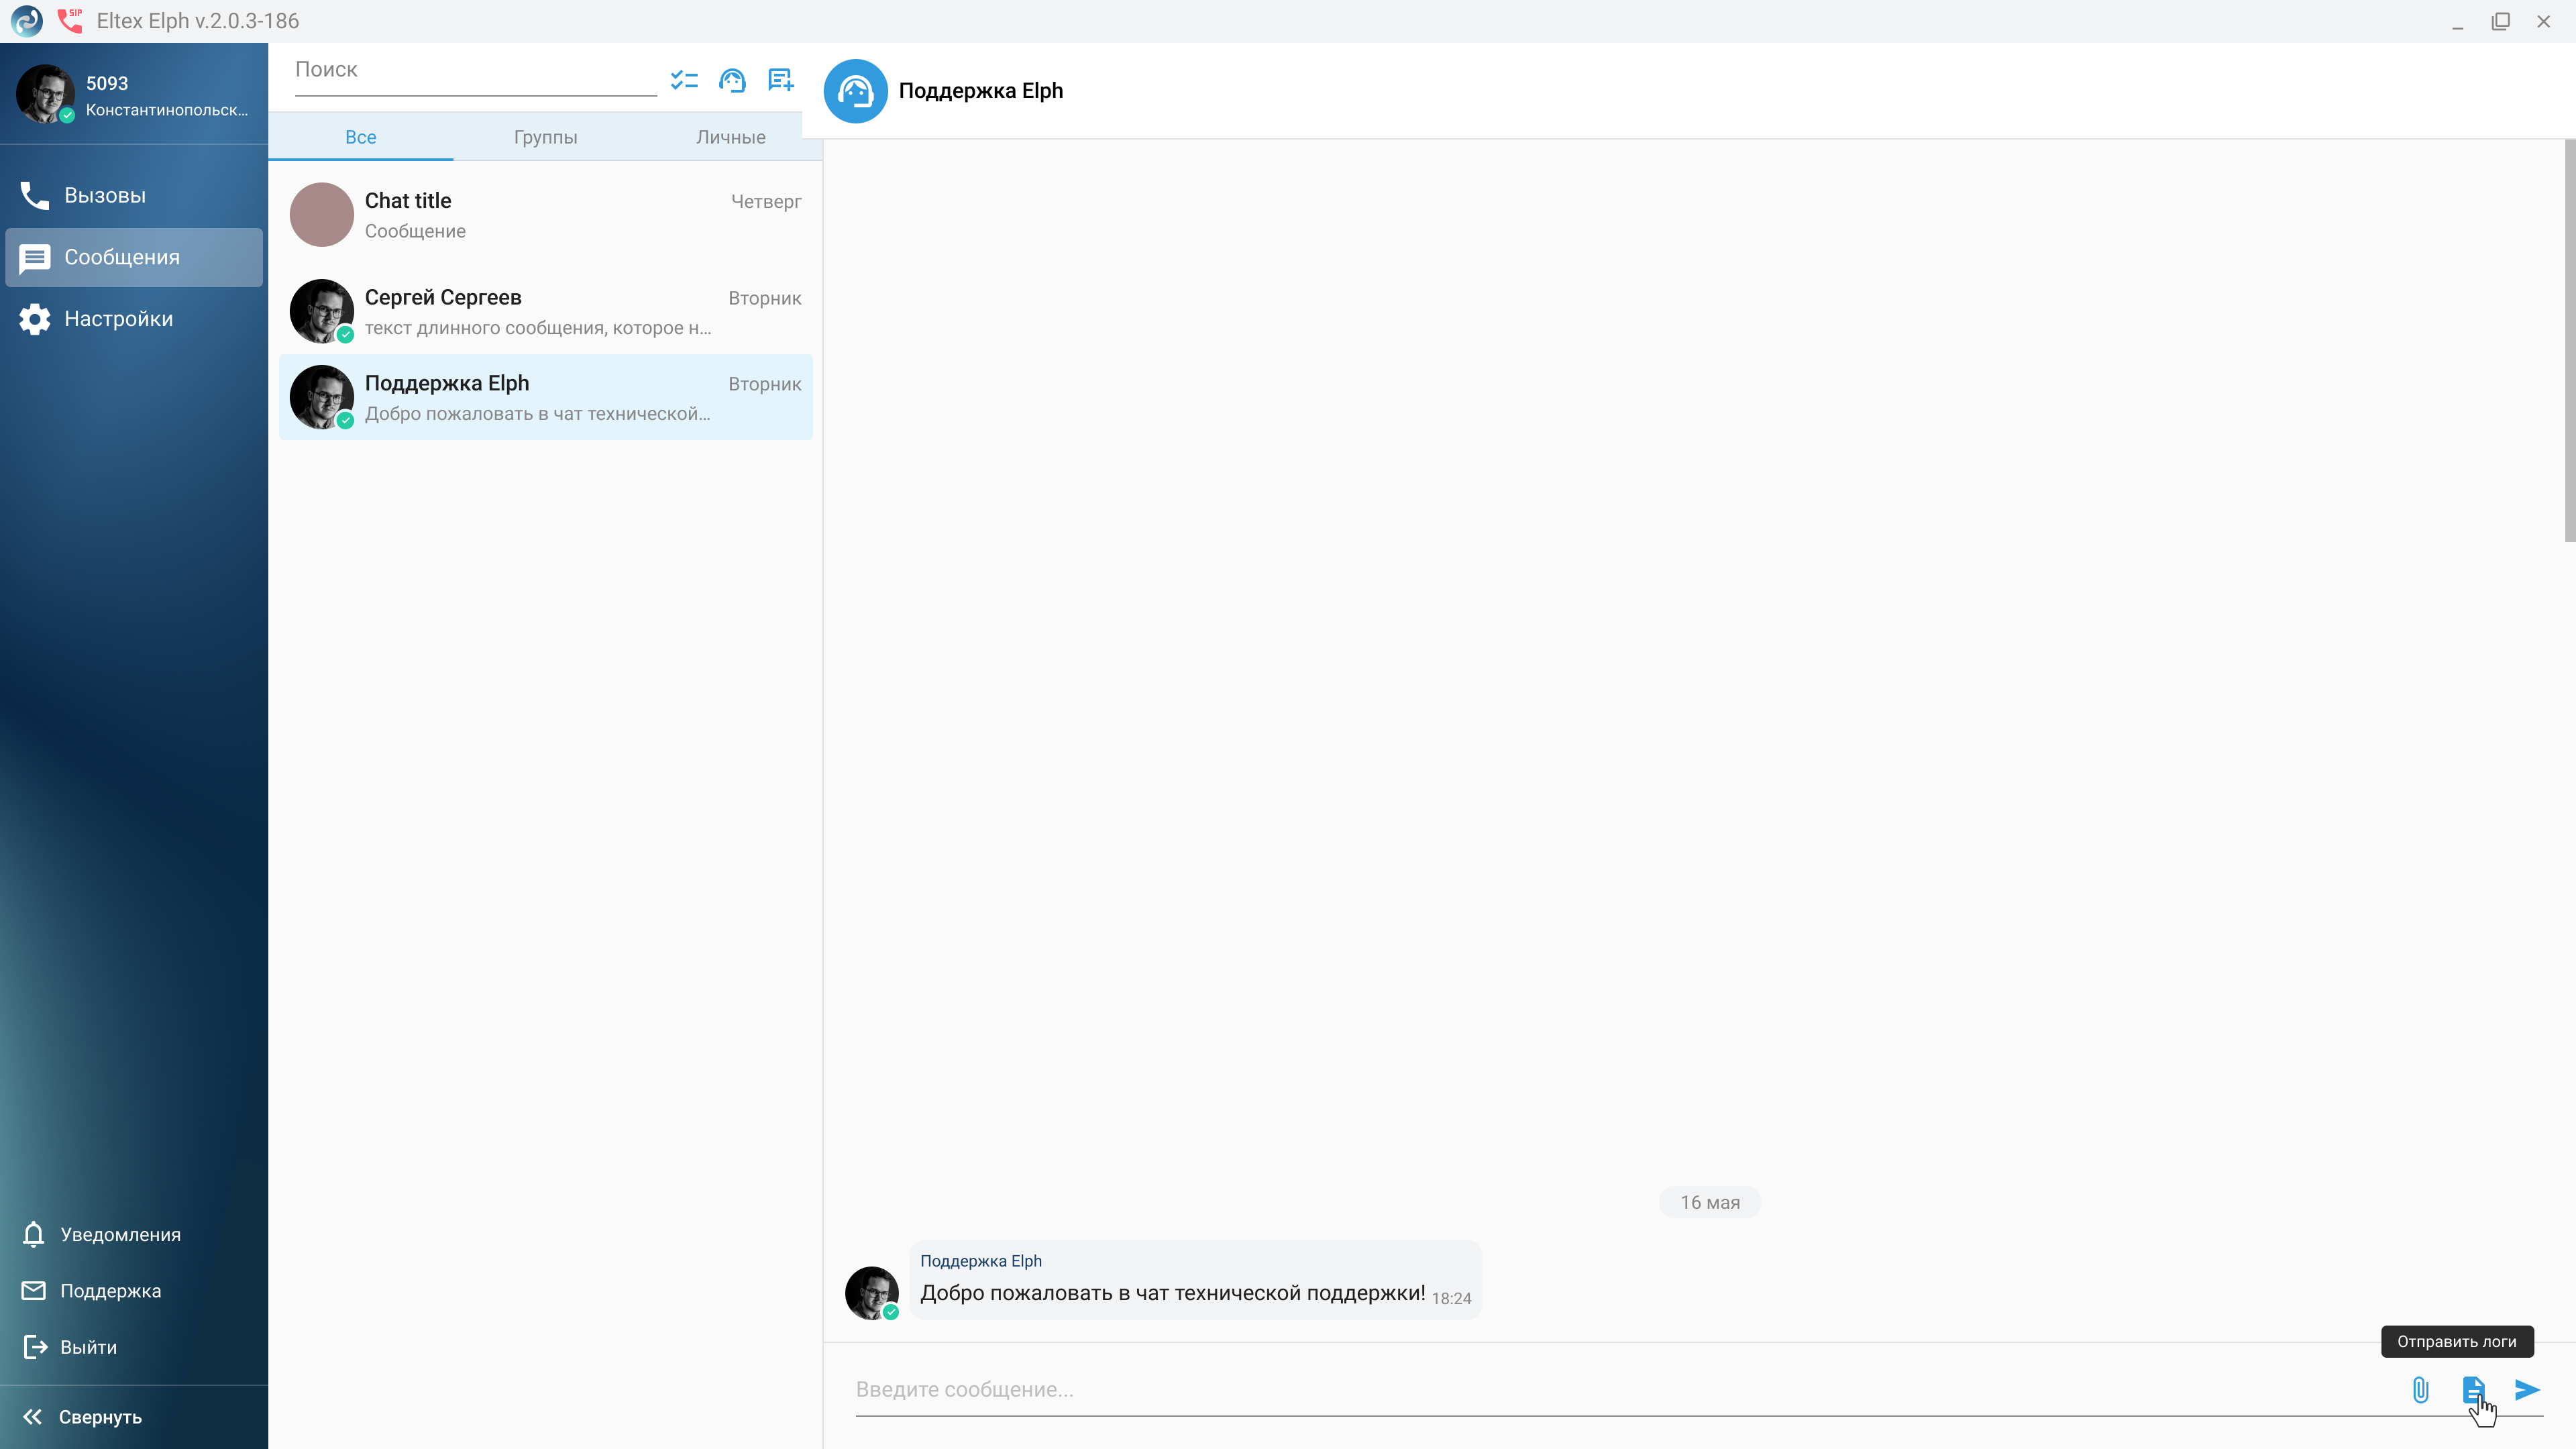The height and width of the screenshot is (1449, 2576).
Task: Switch to the Группы tab
Action: (545, 137)
